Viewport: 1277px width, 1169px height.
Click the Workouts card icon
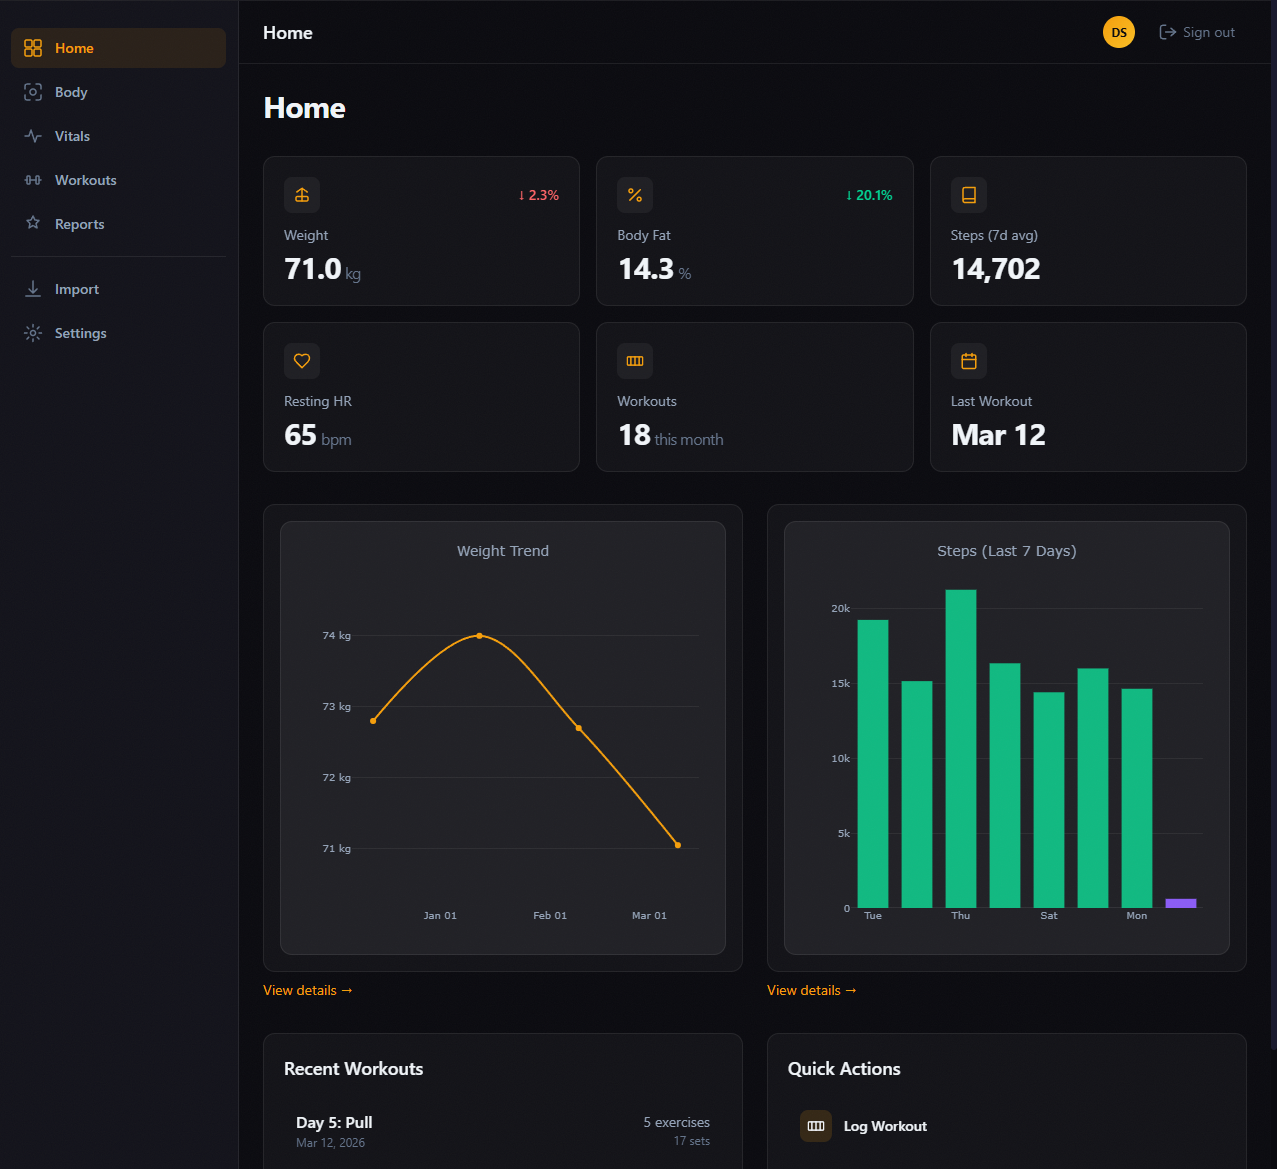(x=635, y=361)
